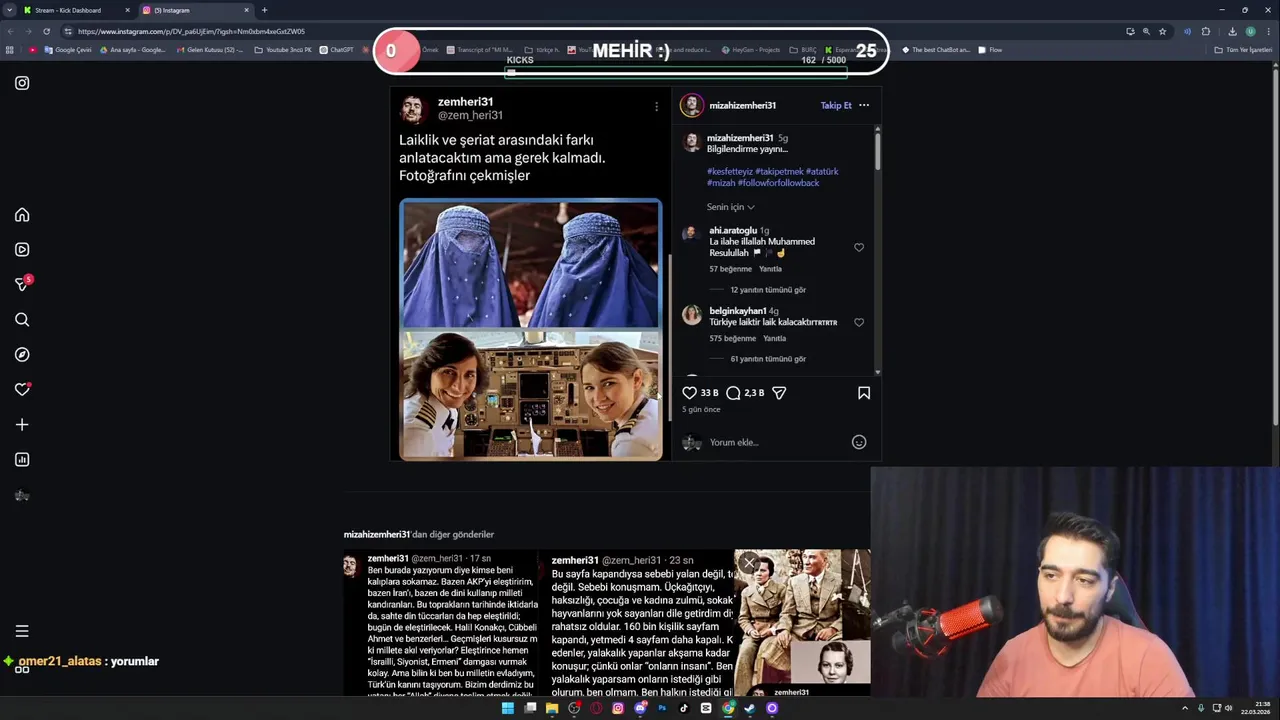Open the Flow bookmark

[990, 50]
